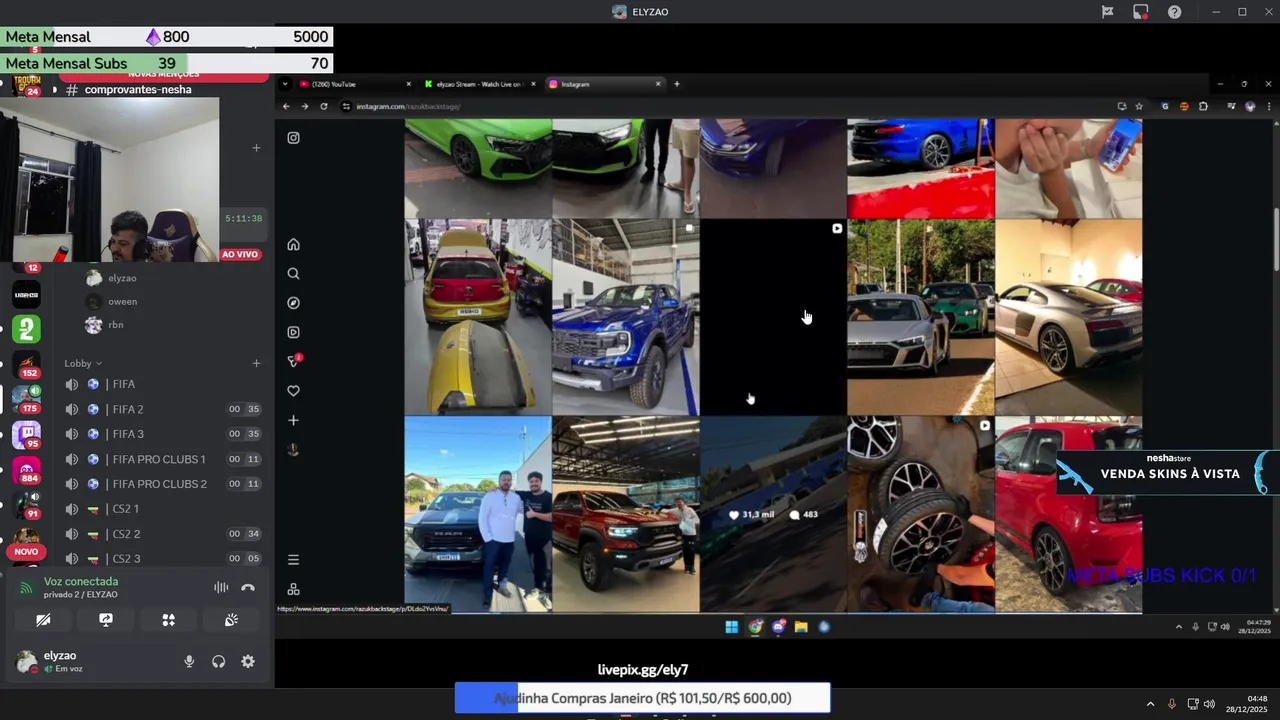
Task: Open the browser tab search dropdown
Action: 285,84
